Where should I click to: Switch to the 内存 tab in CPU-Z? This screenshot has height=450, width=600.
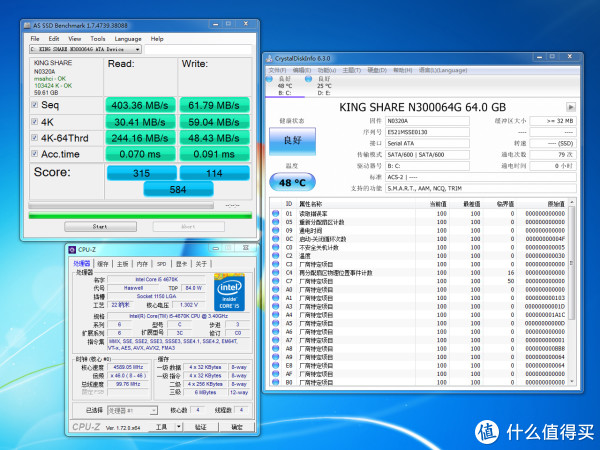point(142,264)
